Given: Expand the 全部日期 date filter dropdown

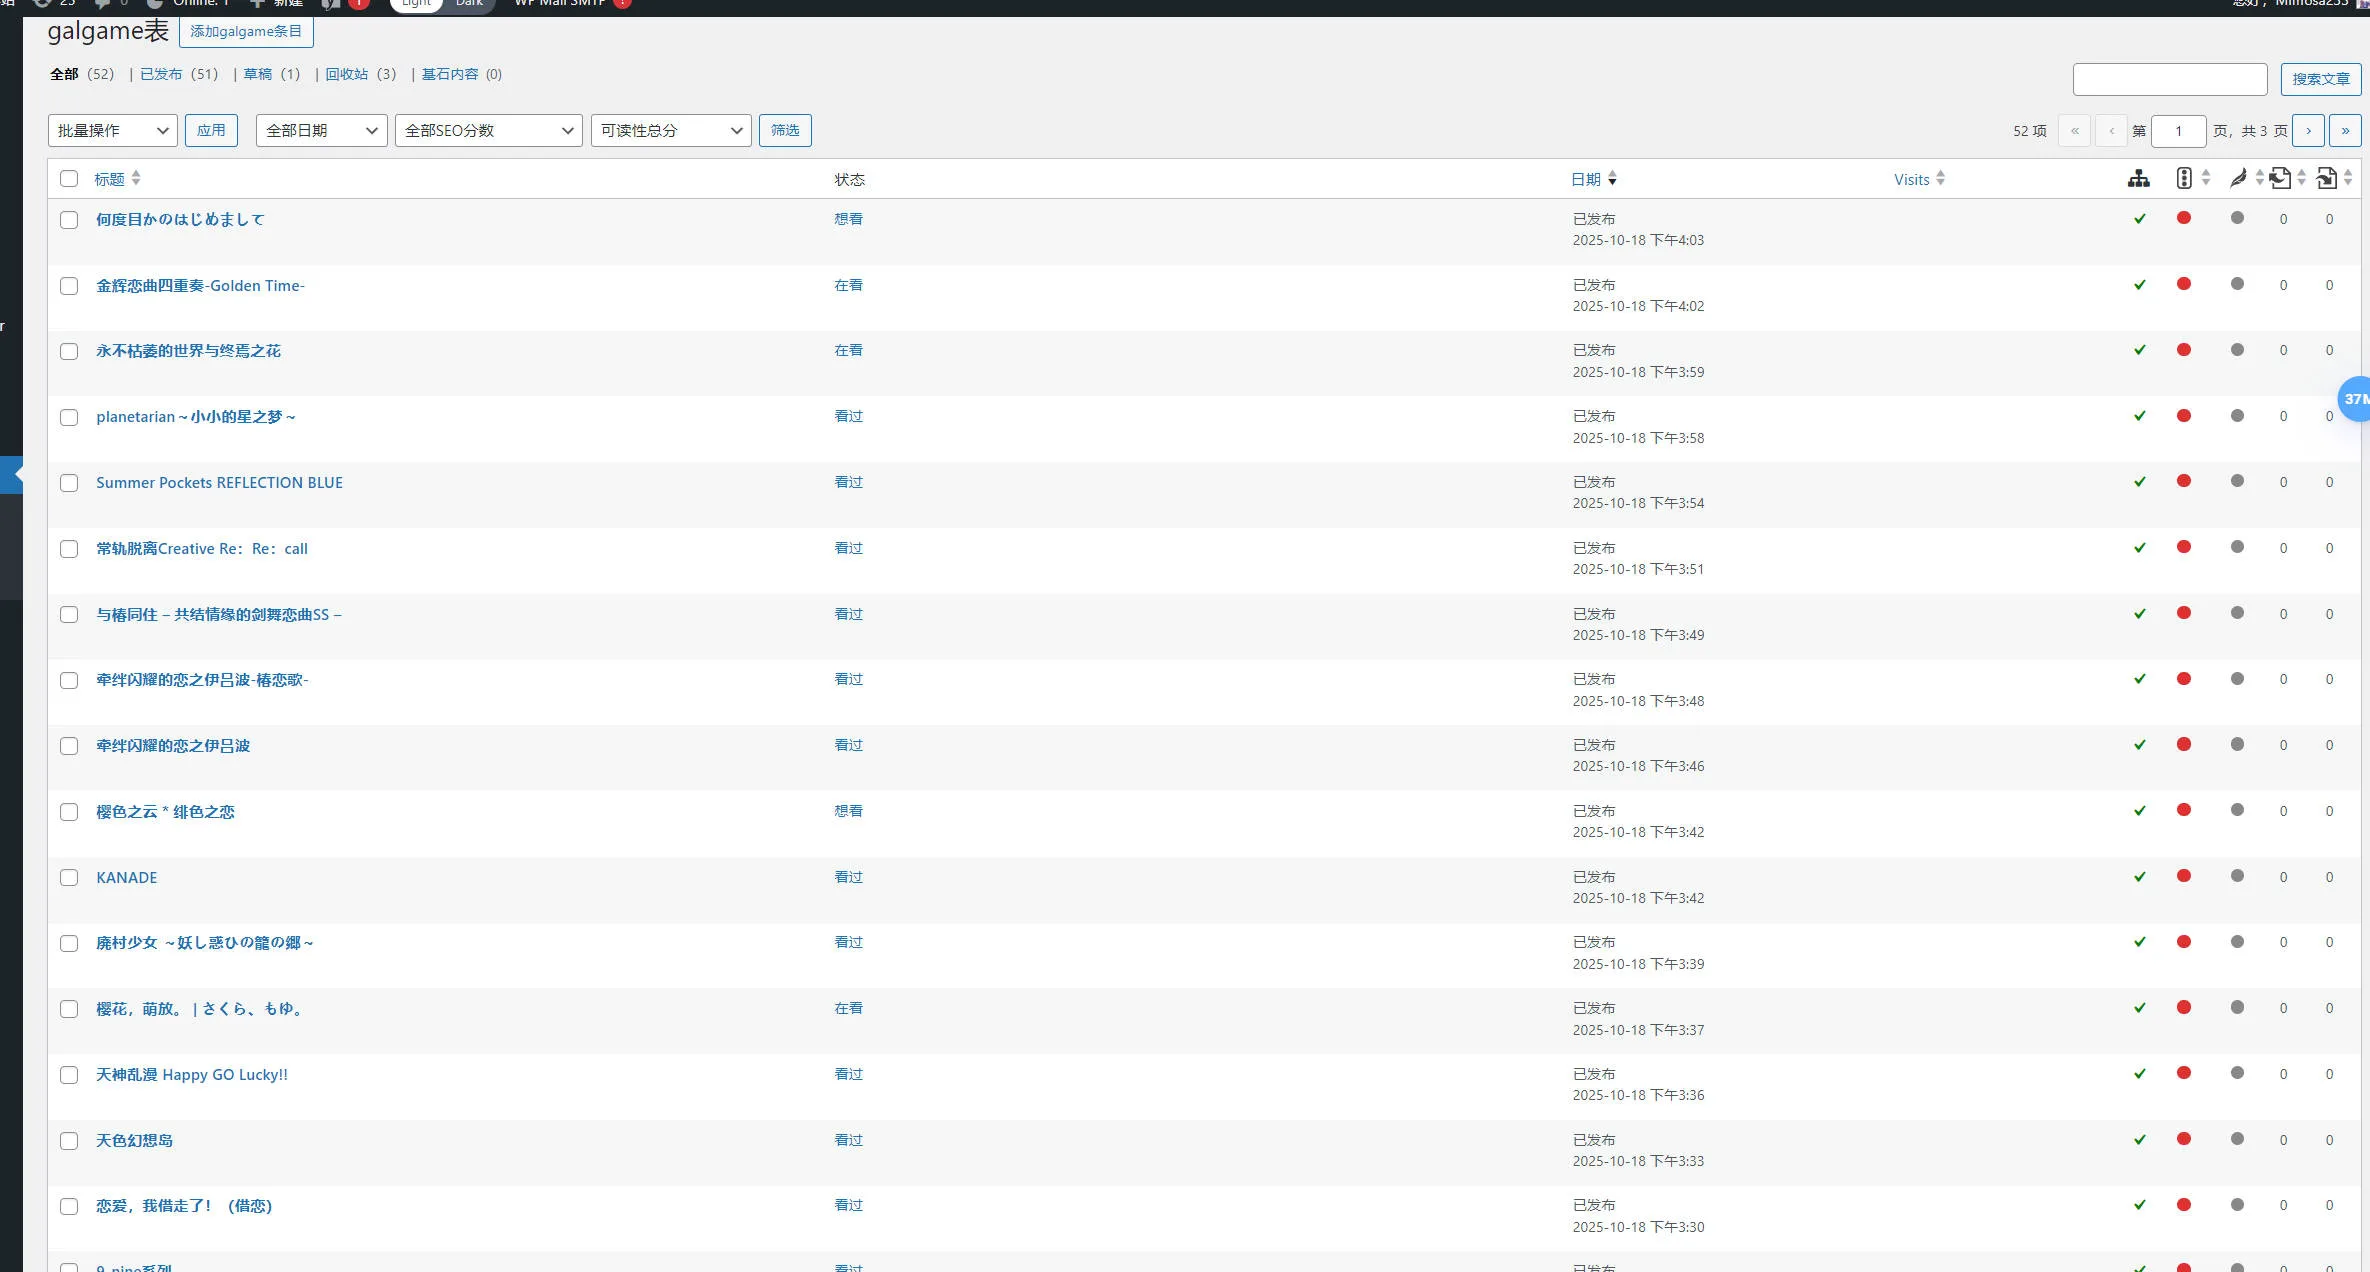Looking at the screenshot, I should [x=321, y=131].
